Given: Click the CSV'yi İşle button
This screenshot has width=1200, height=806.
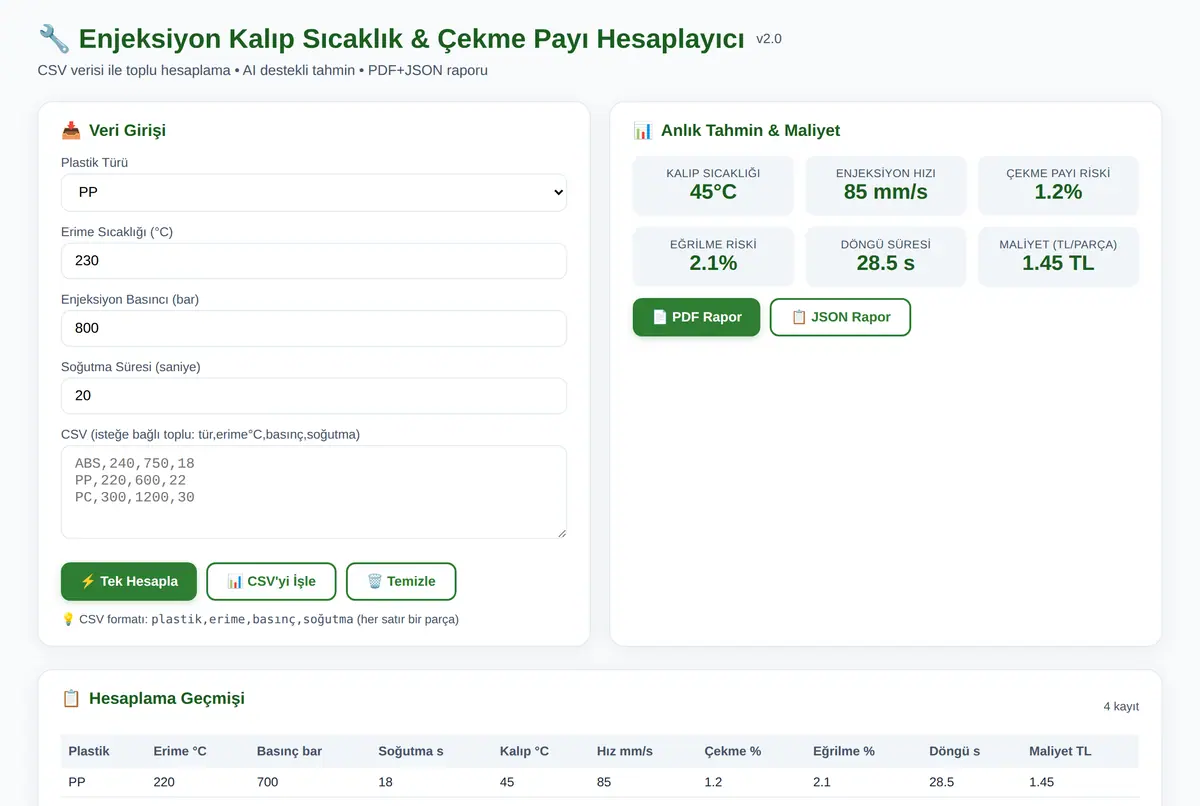Looking at the screenshot, I should pyautogui.click(x=271, y=581).
